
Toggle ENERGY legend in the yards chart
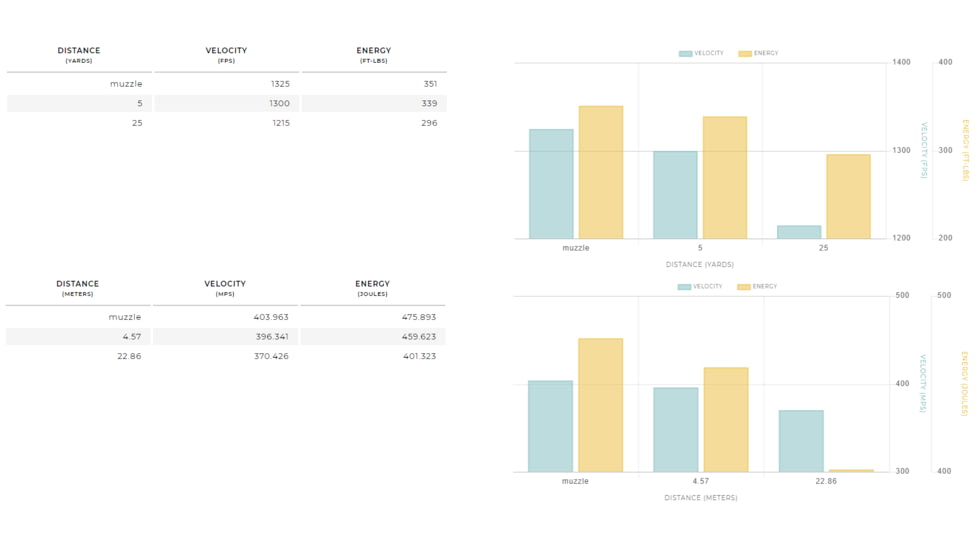click(758, 53)
